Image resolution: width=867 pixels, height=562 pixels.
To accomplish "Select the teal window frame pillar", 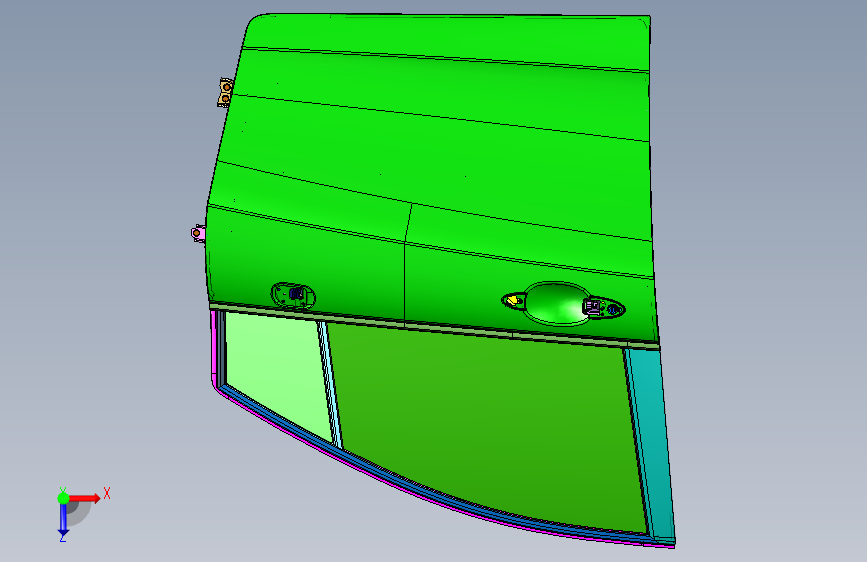I will [652, 443].
